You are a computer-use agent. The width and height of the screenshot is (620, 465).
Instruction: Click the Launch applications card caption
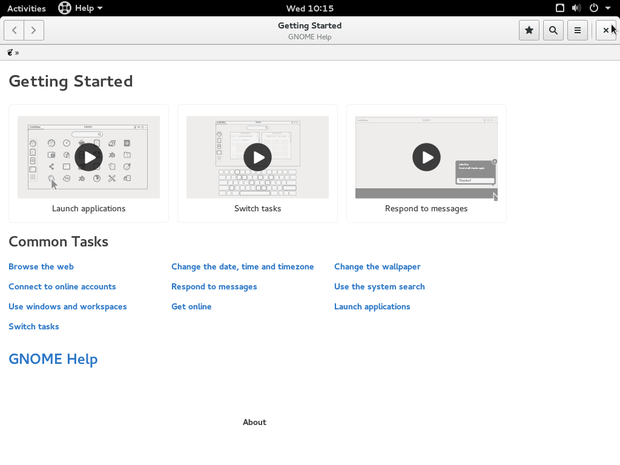[89, 209]
